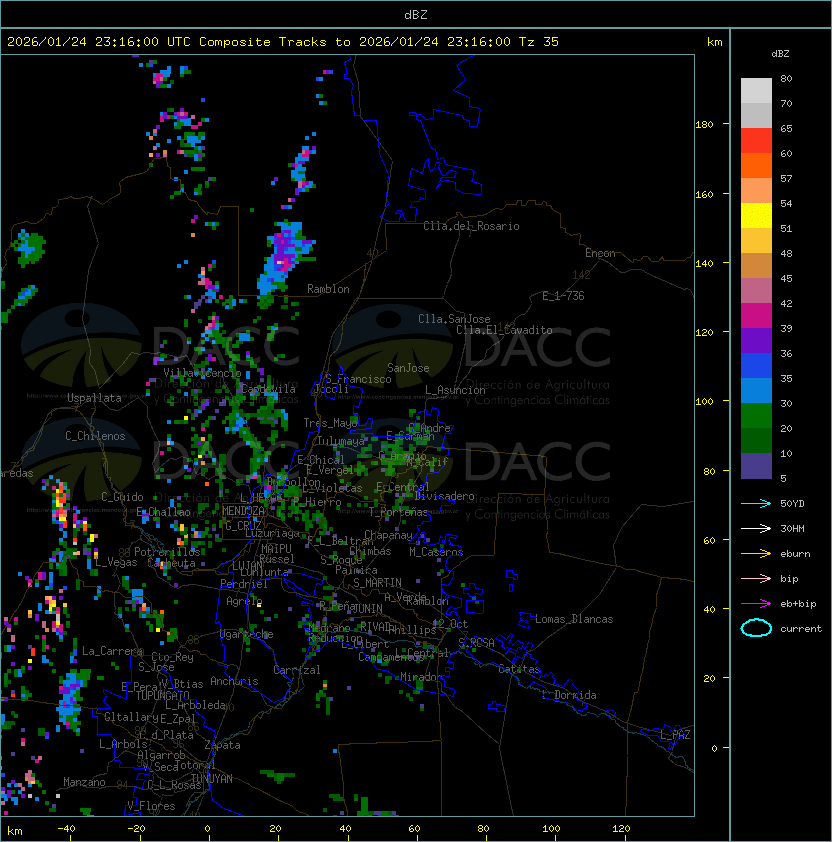Click the Divisadero map label
The width and height of the screenshot is (832, 842).
pos(444,496)
